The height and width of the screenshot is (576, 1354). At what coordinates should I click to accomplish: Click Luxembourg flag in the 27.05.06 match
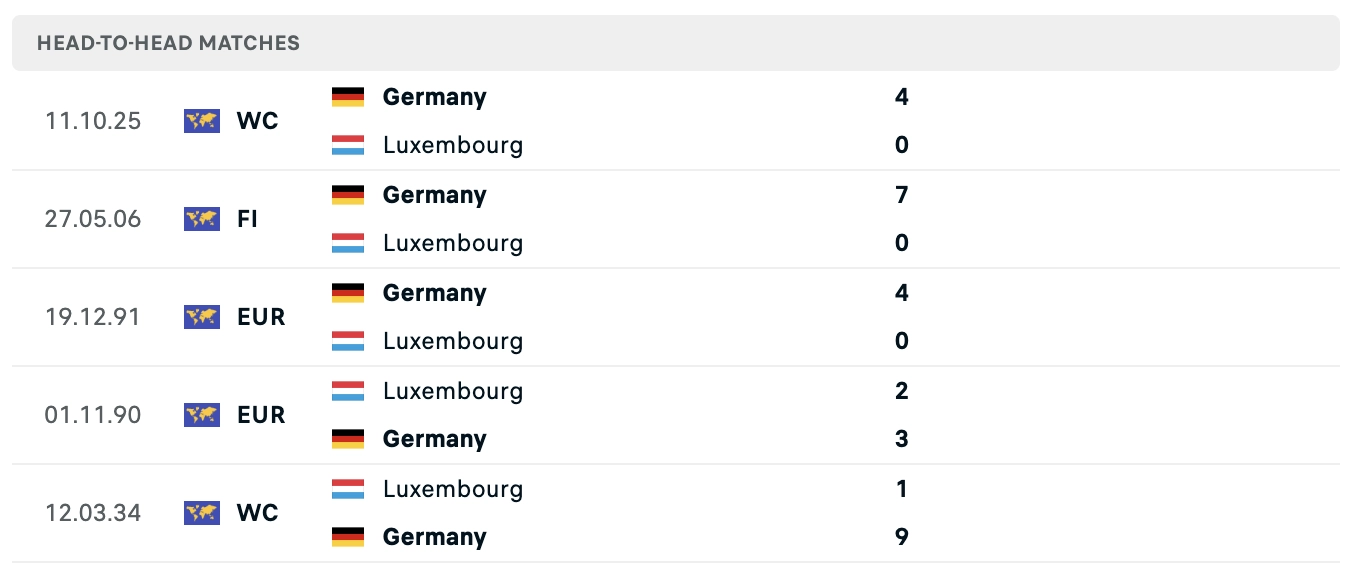[348, 243]
